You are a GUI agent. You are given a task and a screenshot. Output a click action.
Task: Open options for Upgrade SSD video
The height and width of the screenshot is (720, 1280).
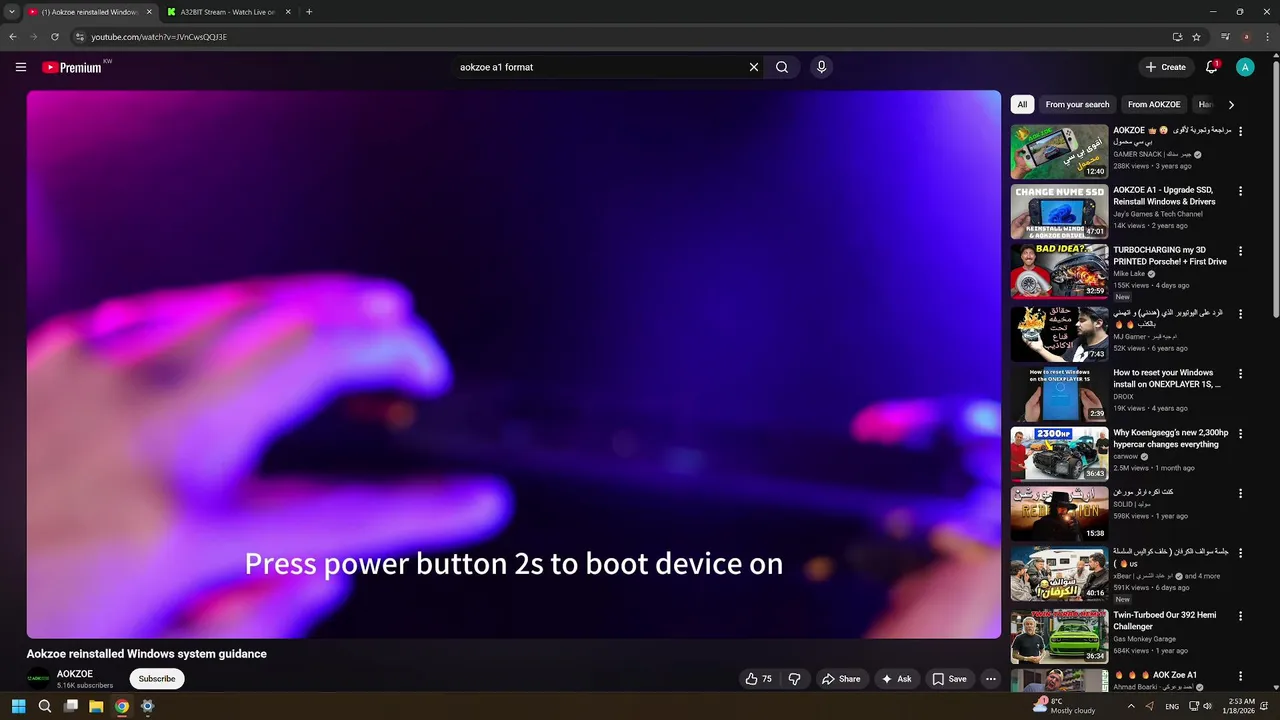[1241, 191]
